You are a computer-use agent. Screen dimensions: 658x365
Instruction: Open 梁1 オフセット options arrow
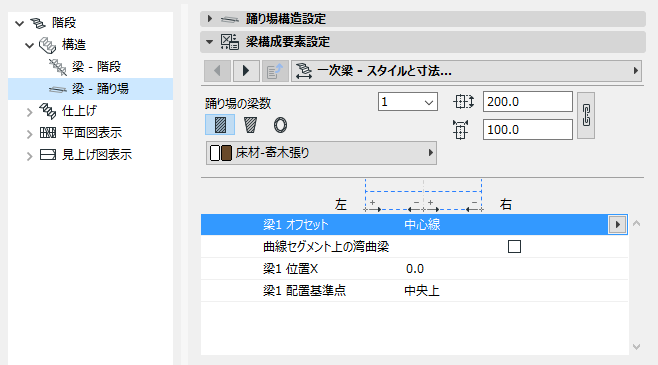[x=617, y=224]
